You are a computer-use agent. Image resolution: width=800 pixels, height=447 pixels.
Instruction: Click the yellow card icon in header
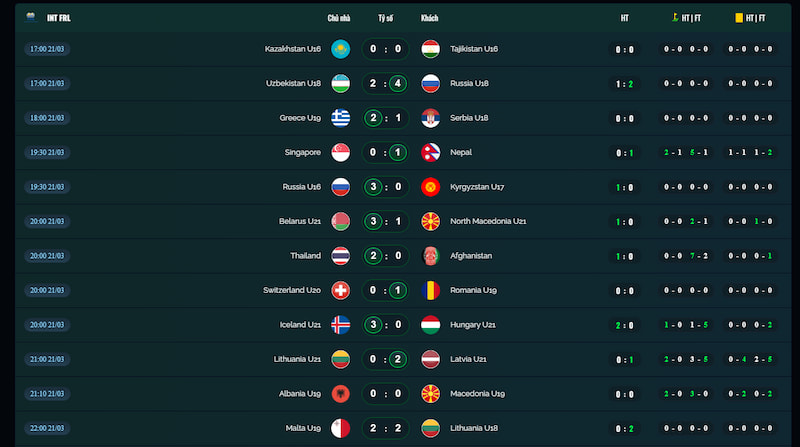click(739, 17)
